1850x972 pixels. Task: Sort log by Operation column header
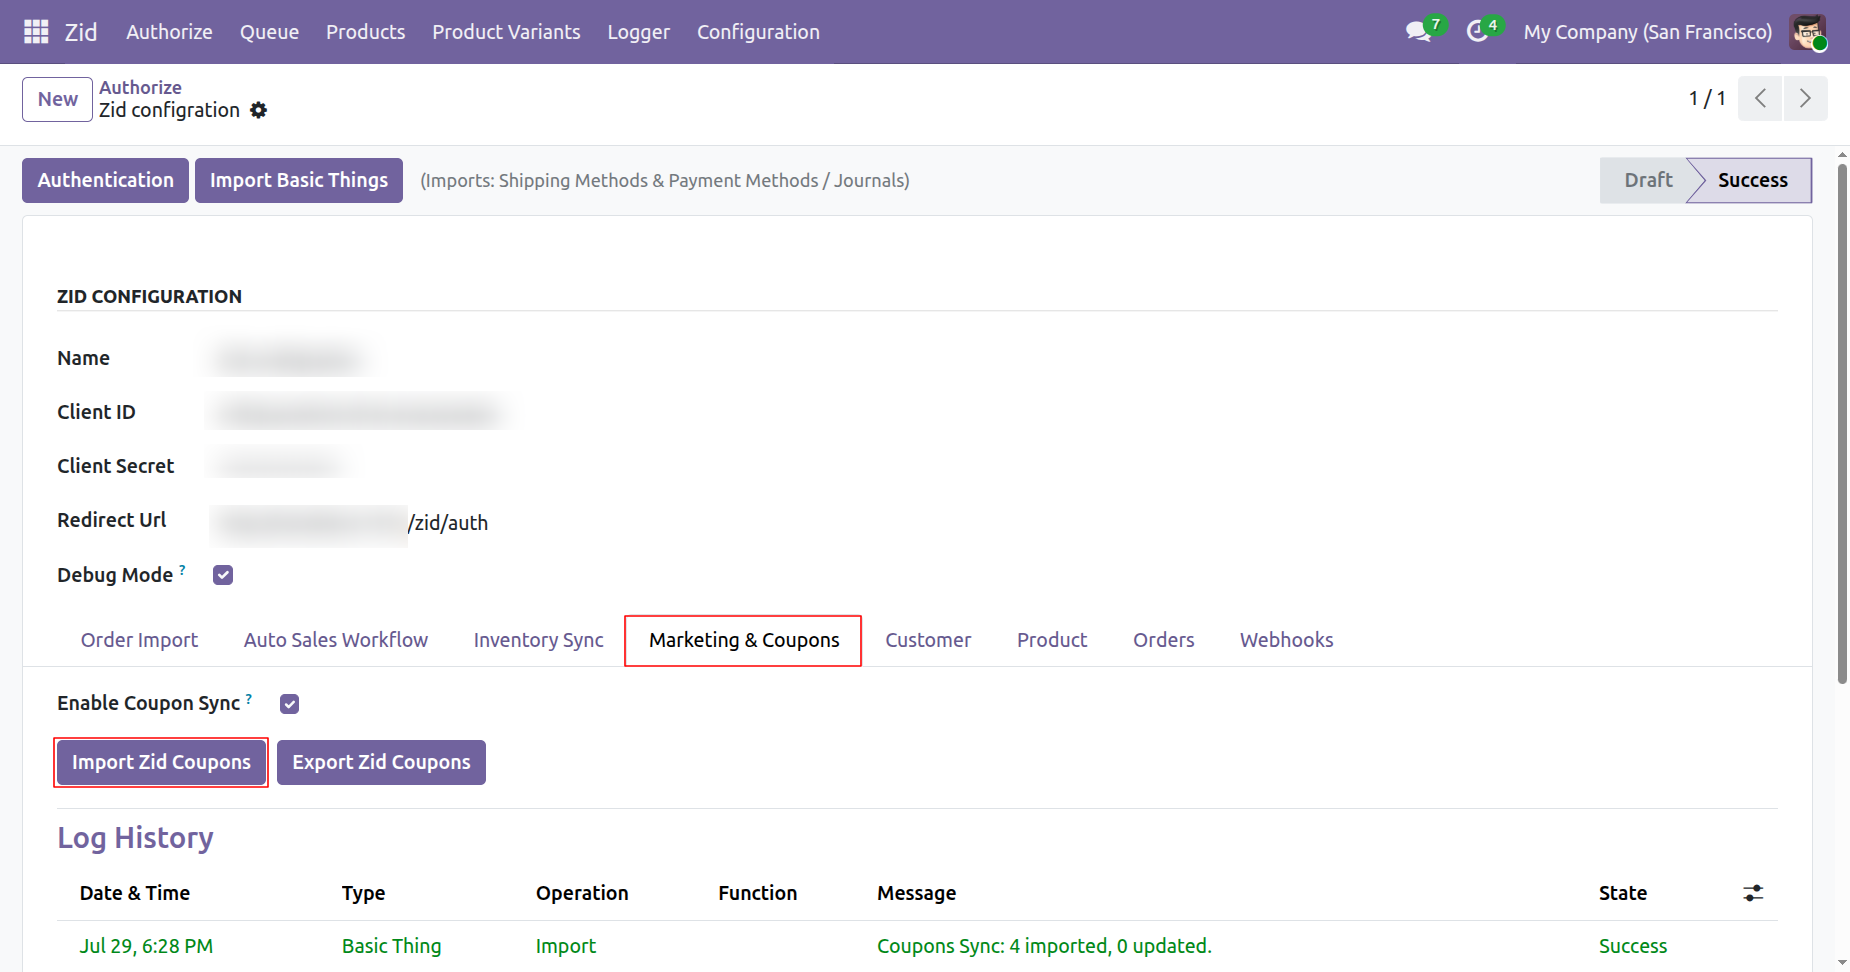point(582,893)
